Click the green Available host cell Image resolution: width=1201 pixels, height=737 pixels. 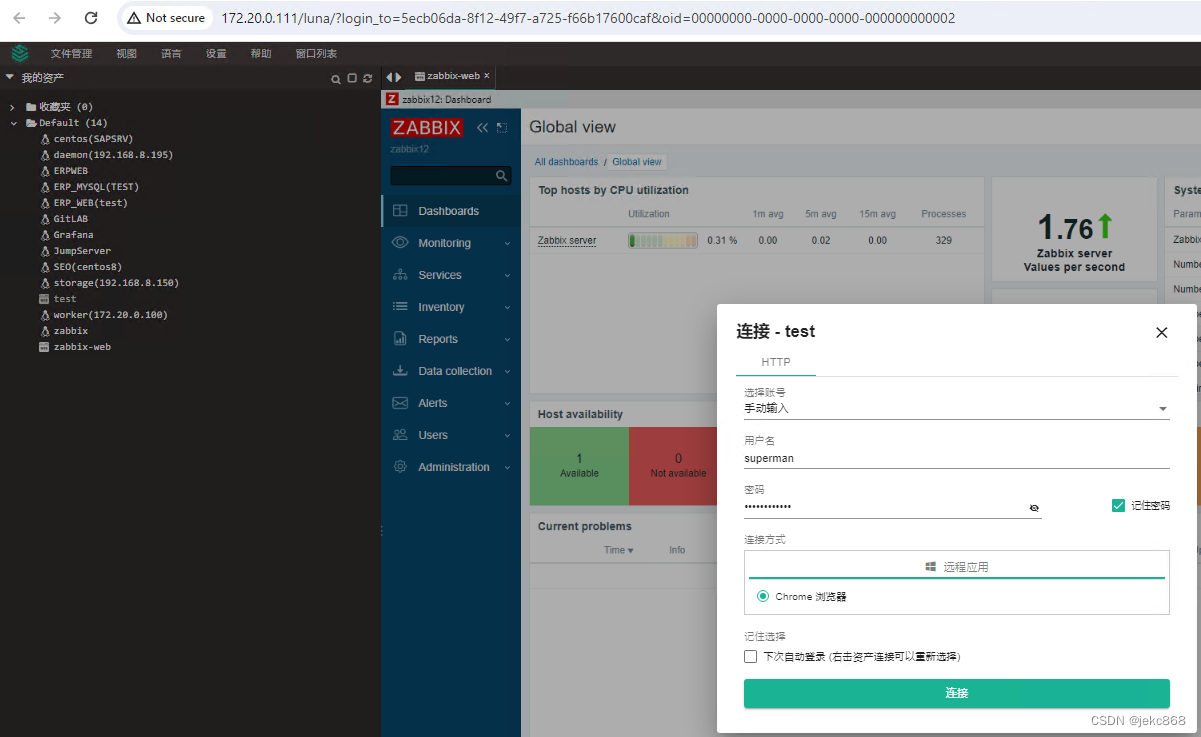(579, 466)
